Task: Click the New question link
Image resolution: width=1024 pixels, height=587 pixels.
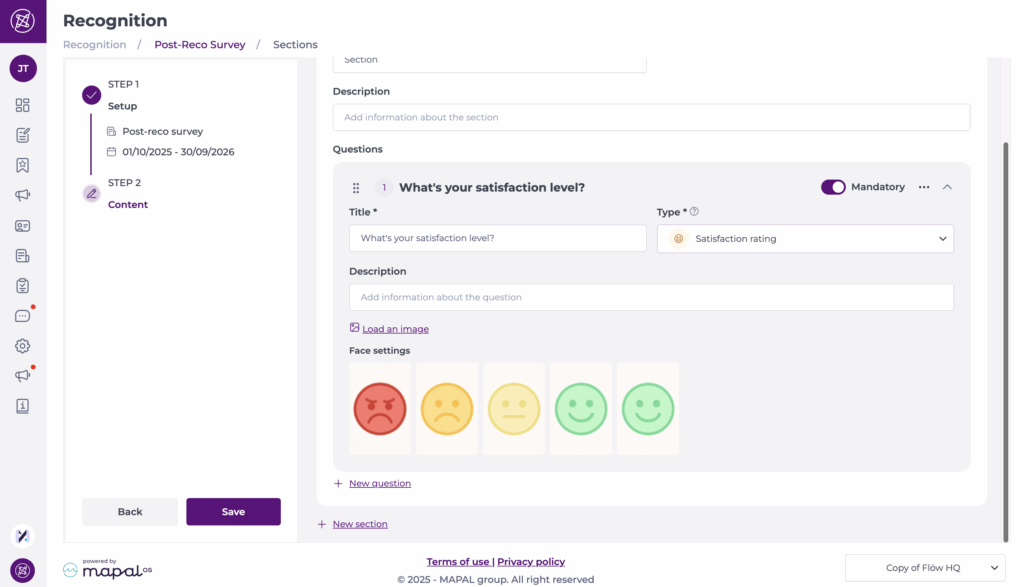Action: point(379,484)
